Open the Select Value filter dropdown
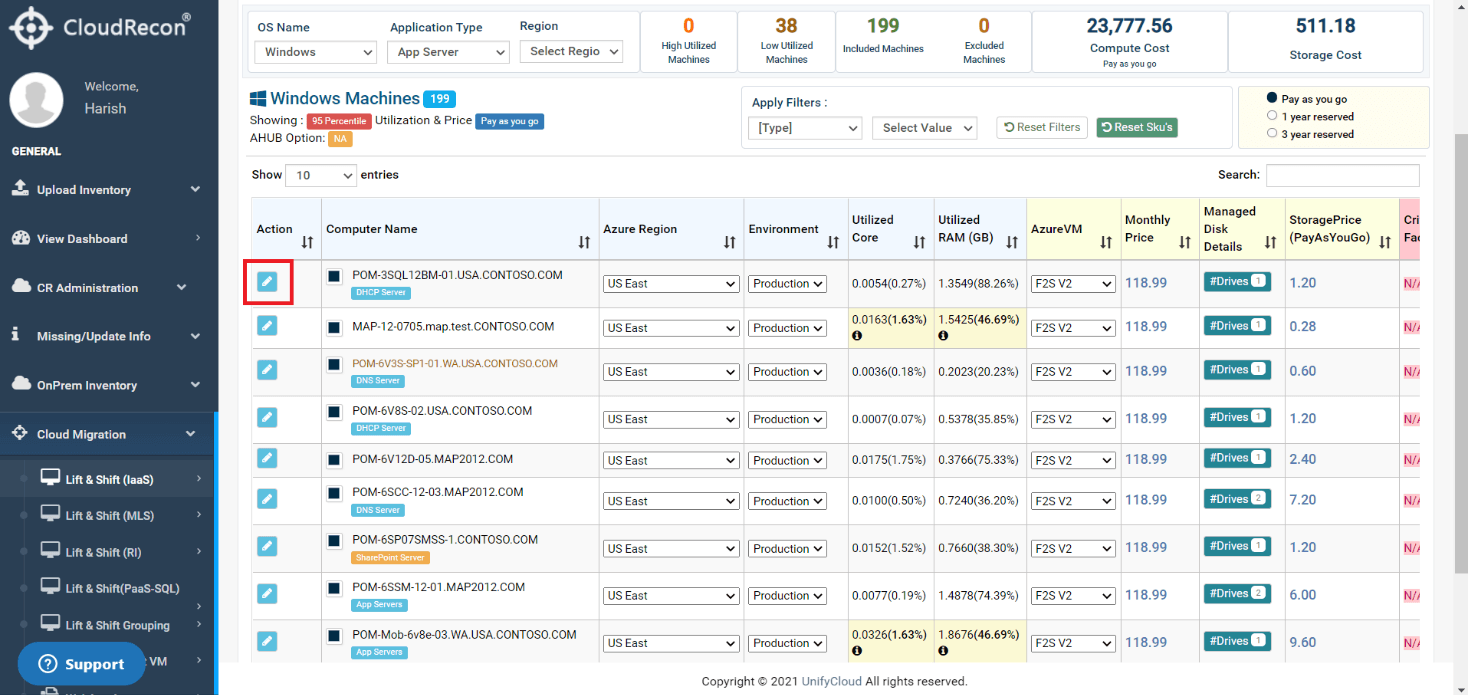Viewport: 1468px width, 695px height. 924,128
